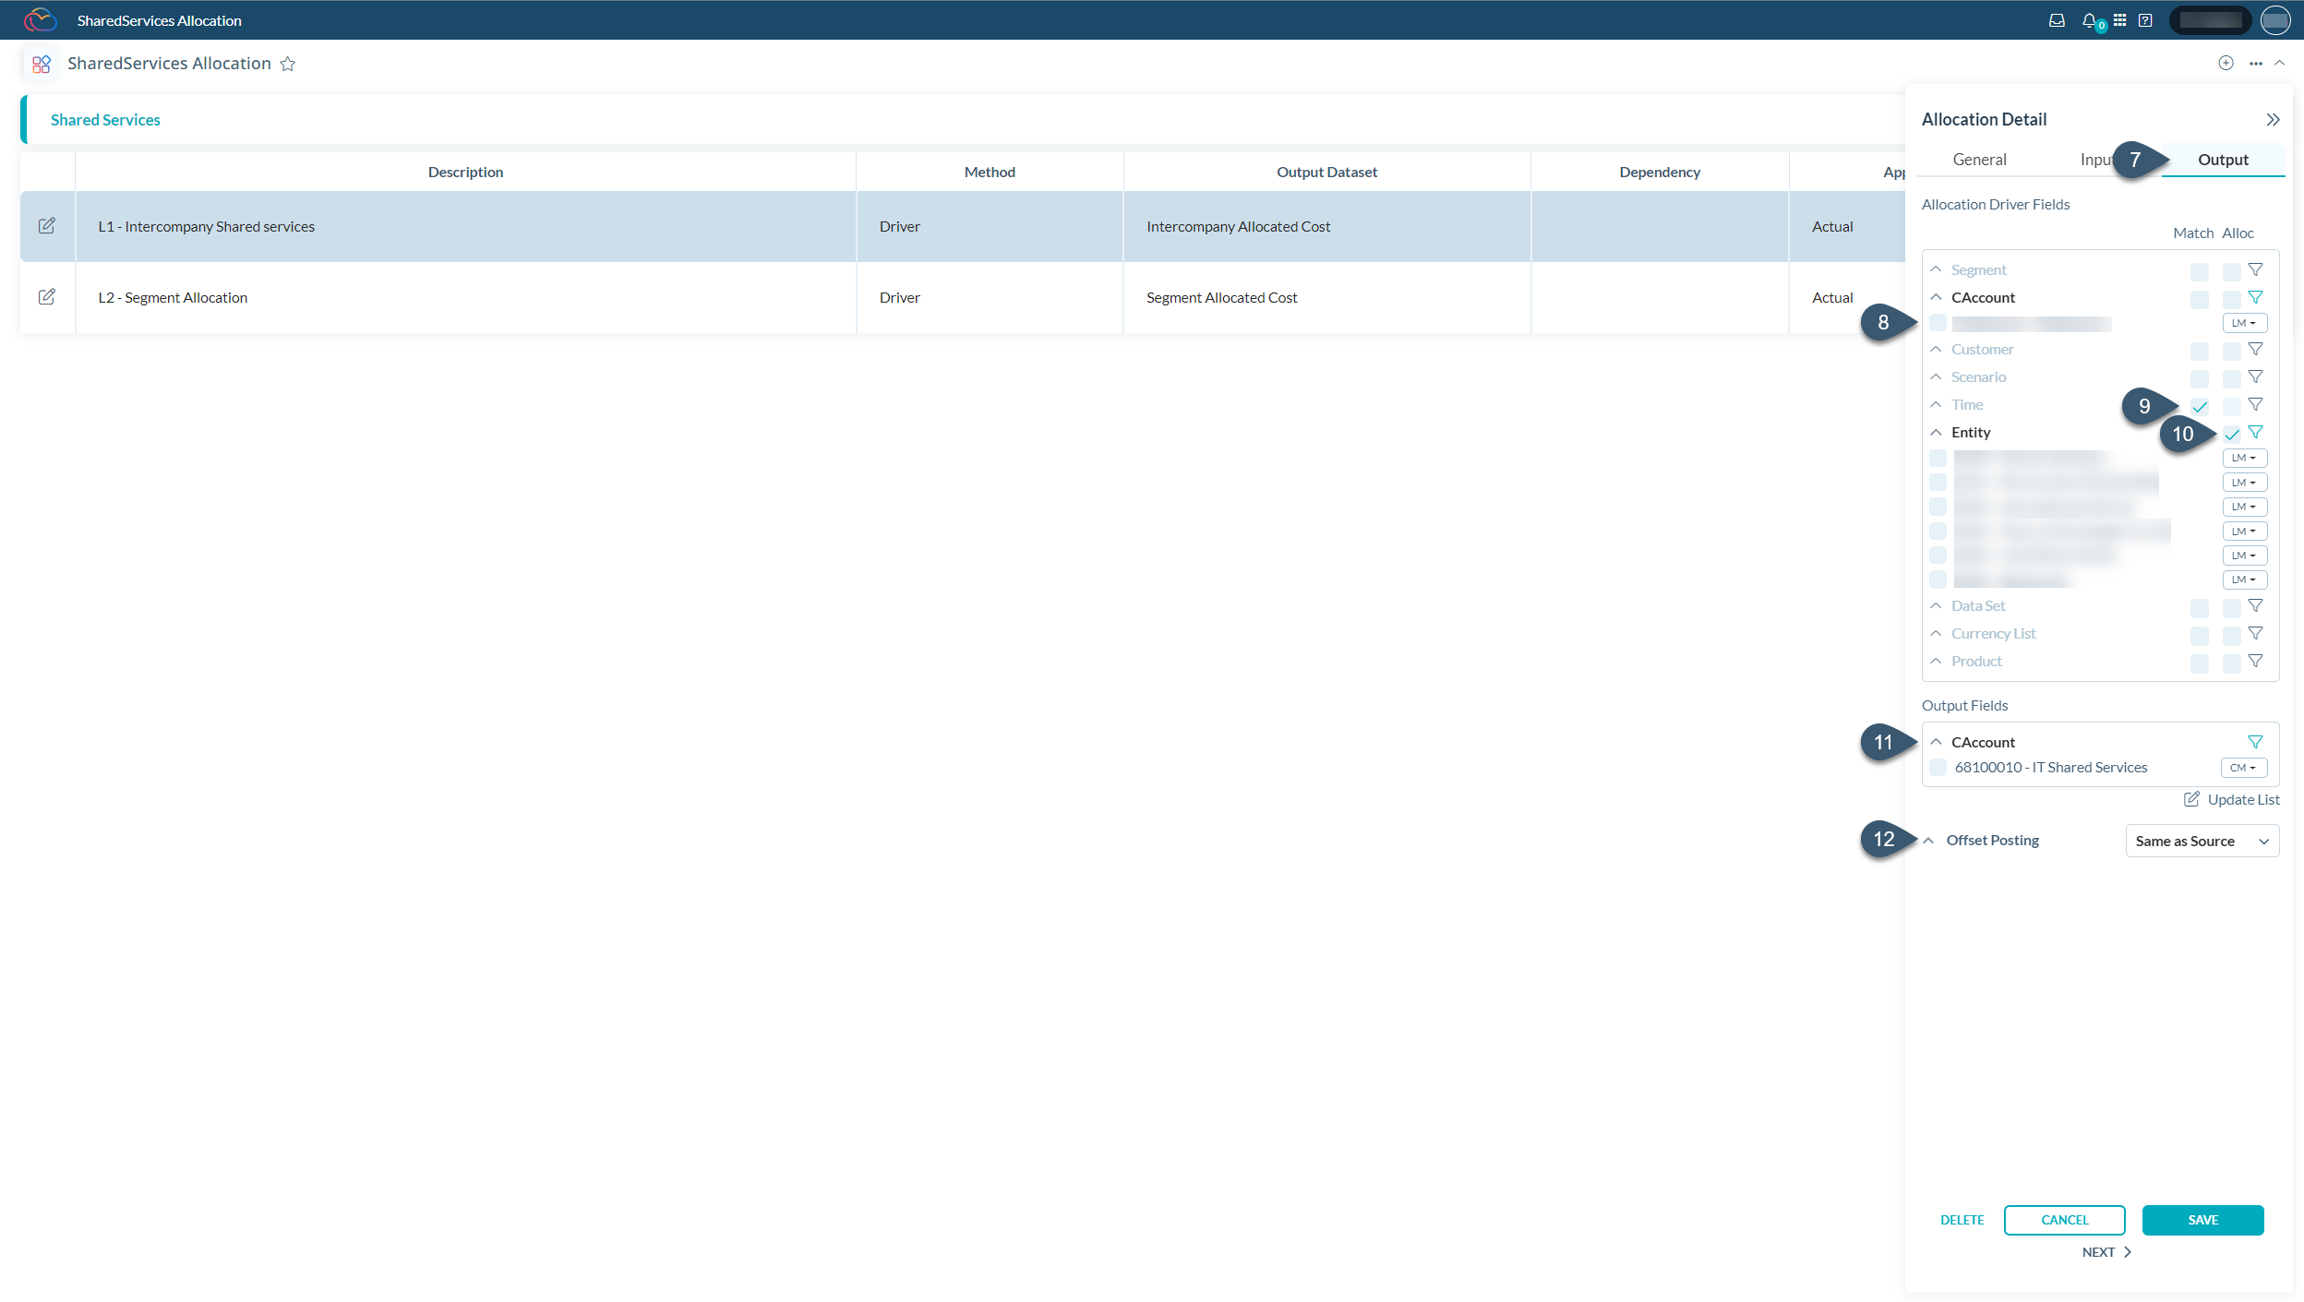
Task: Click the SAVE button
Action: (2202, 1219)
